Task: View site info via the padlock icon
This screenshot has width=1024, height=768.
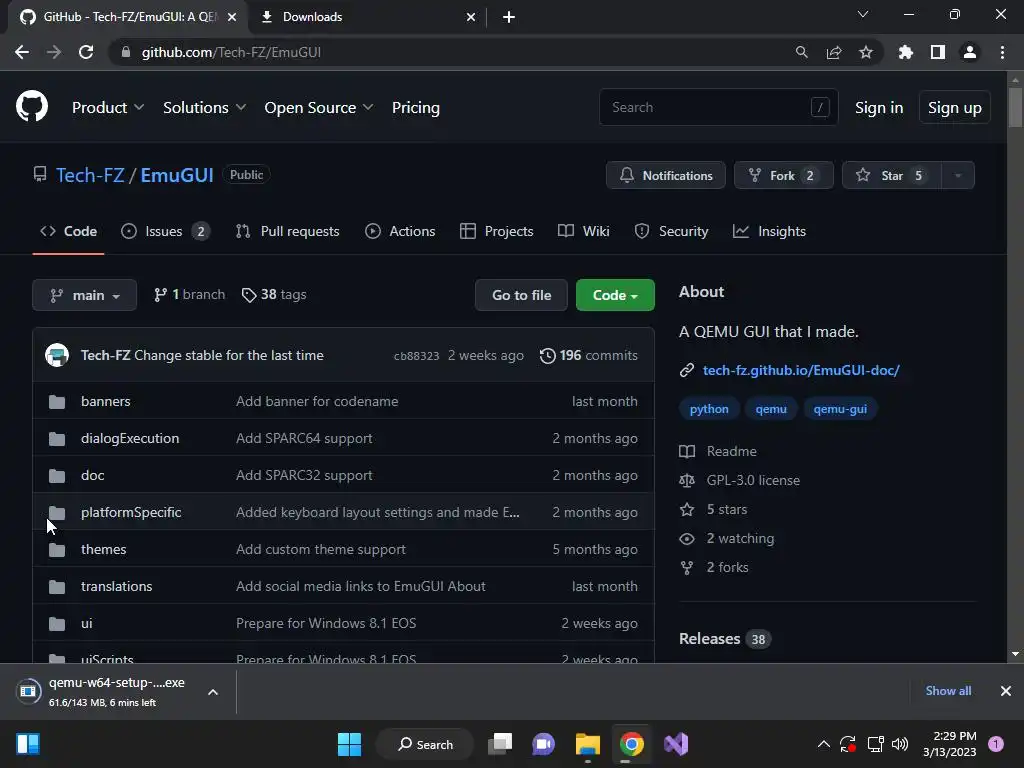Action: coord(126,52)
